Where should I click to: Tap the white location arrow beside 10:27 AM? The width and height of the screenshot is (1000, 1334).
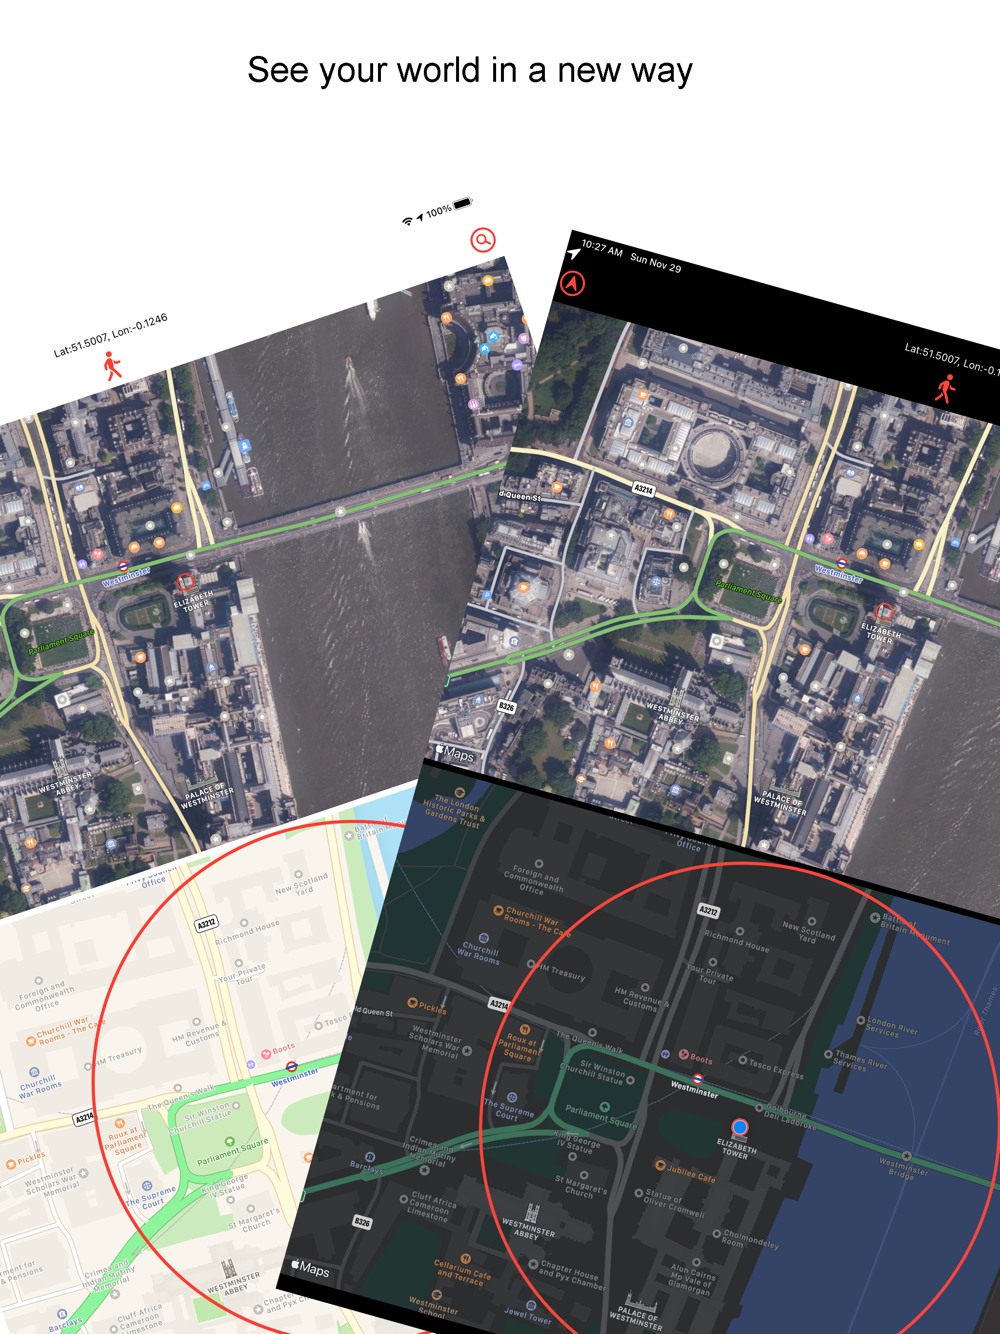[574, 254]
